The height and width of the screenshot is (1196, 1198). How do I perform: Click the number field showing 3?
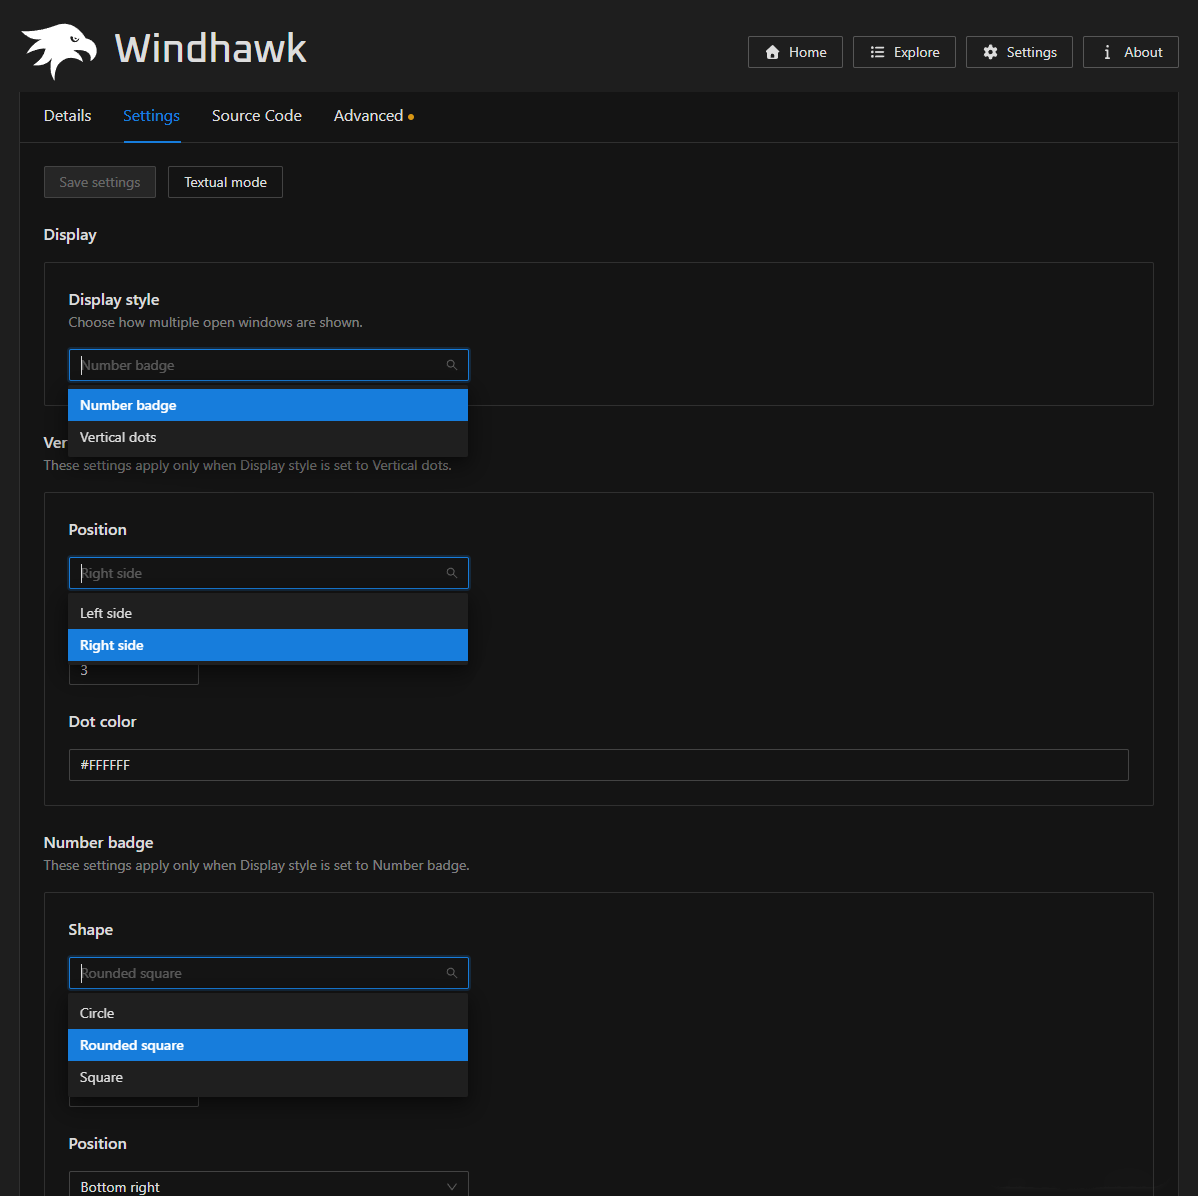point(134,672)
